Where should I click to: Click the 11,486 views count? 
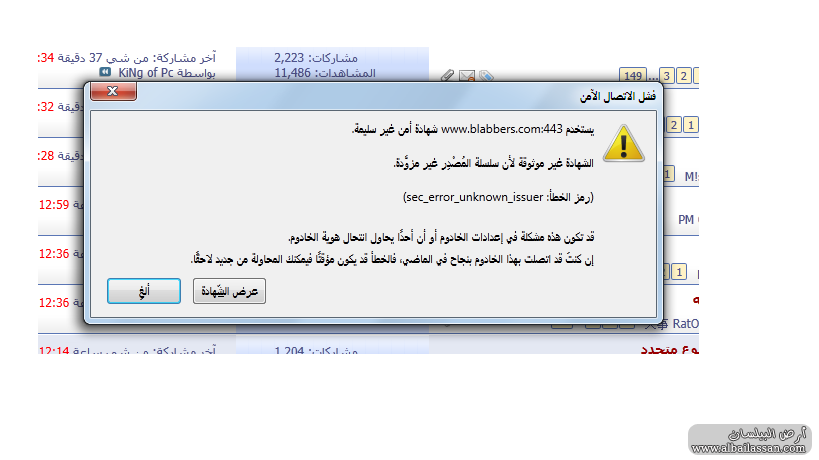(x=292, y=73)
